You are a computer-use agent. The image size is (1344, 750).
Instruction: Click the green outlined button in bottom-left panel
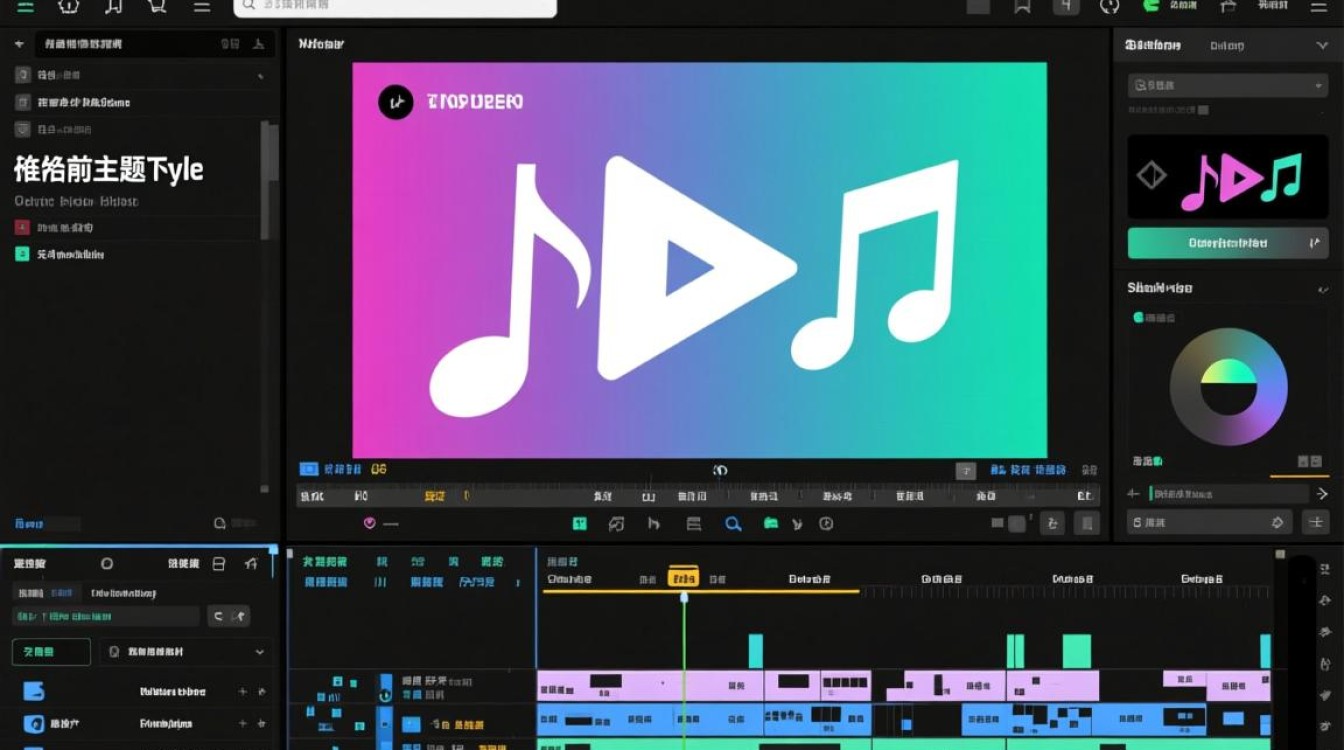(x=51, y=652)
